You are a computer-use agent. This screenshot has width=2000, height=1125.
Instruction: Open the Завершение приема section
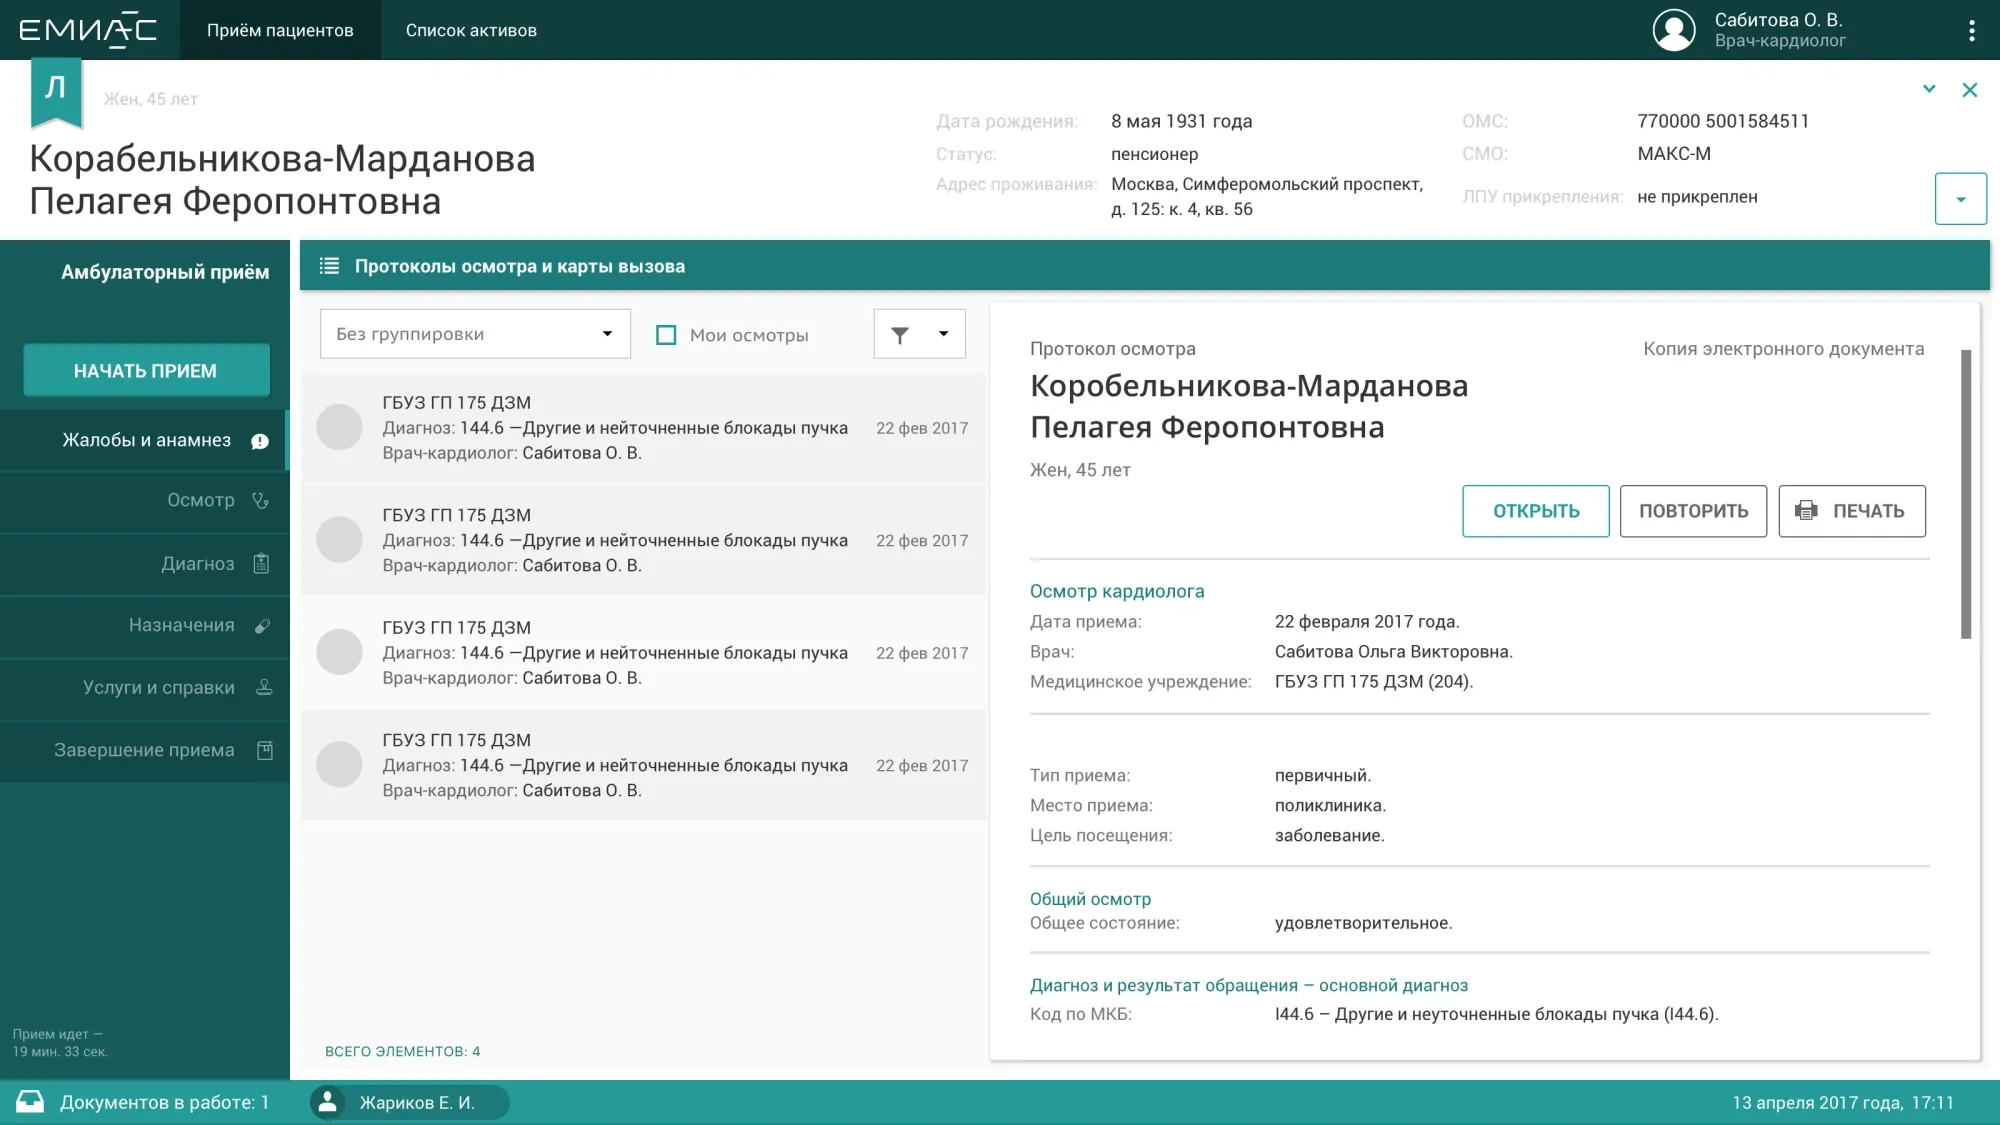(x=145, y=750)
